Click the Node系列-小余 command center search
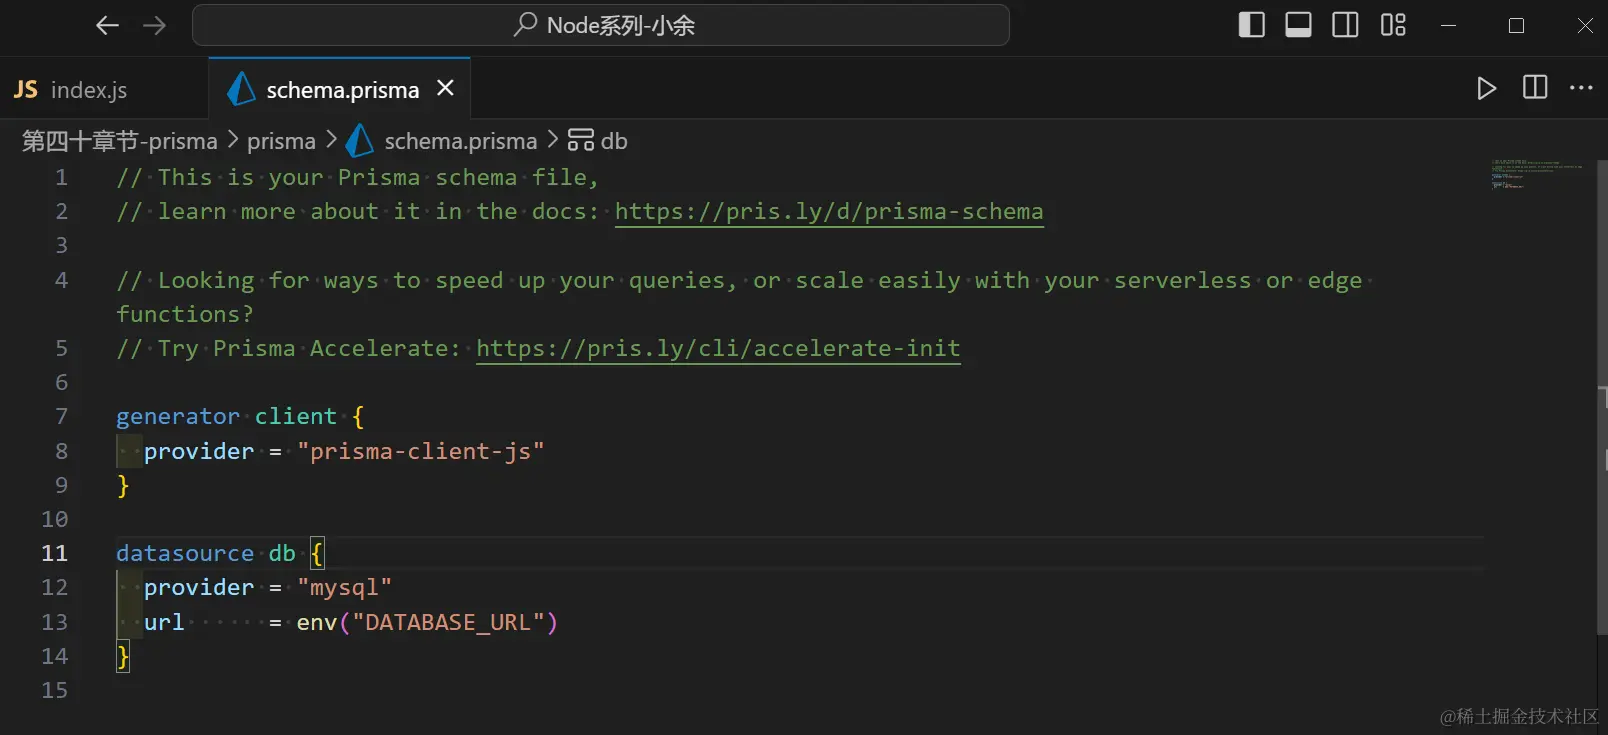 [x=601, y=25]
